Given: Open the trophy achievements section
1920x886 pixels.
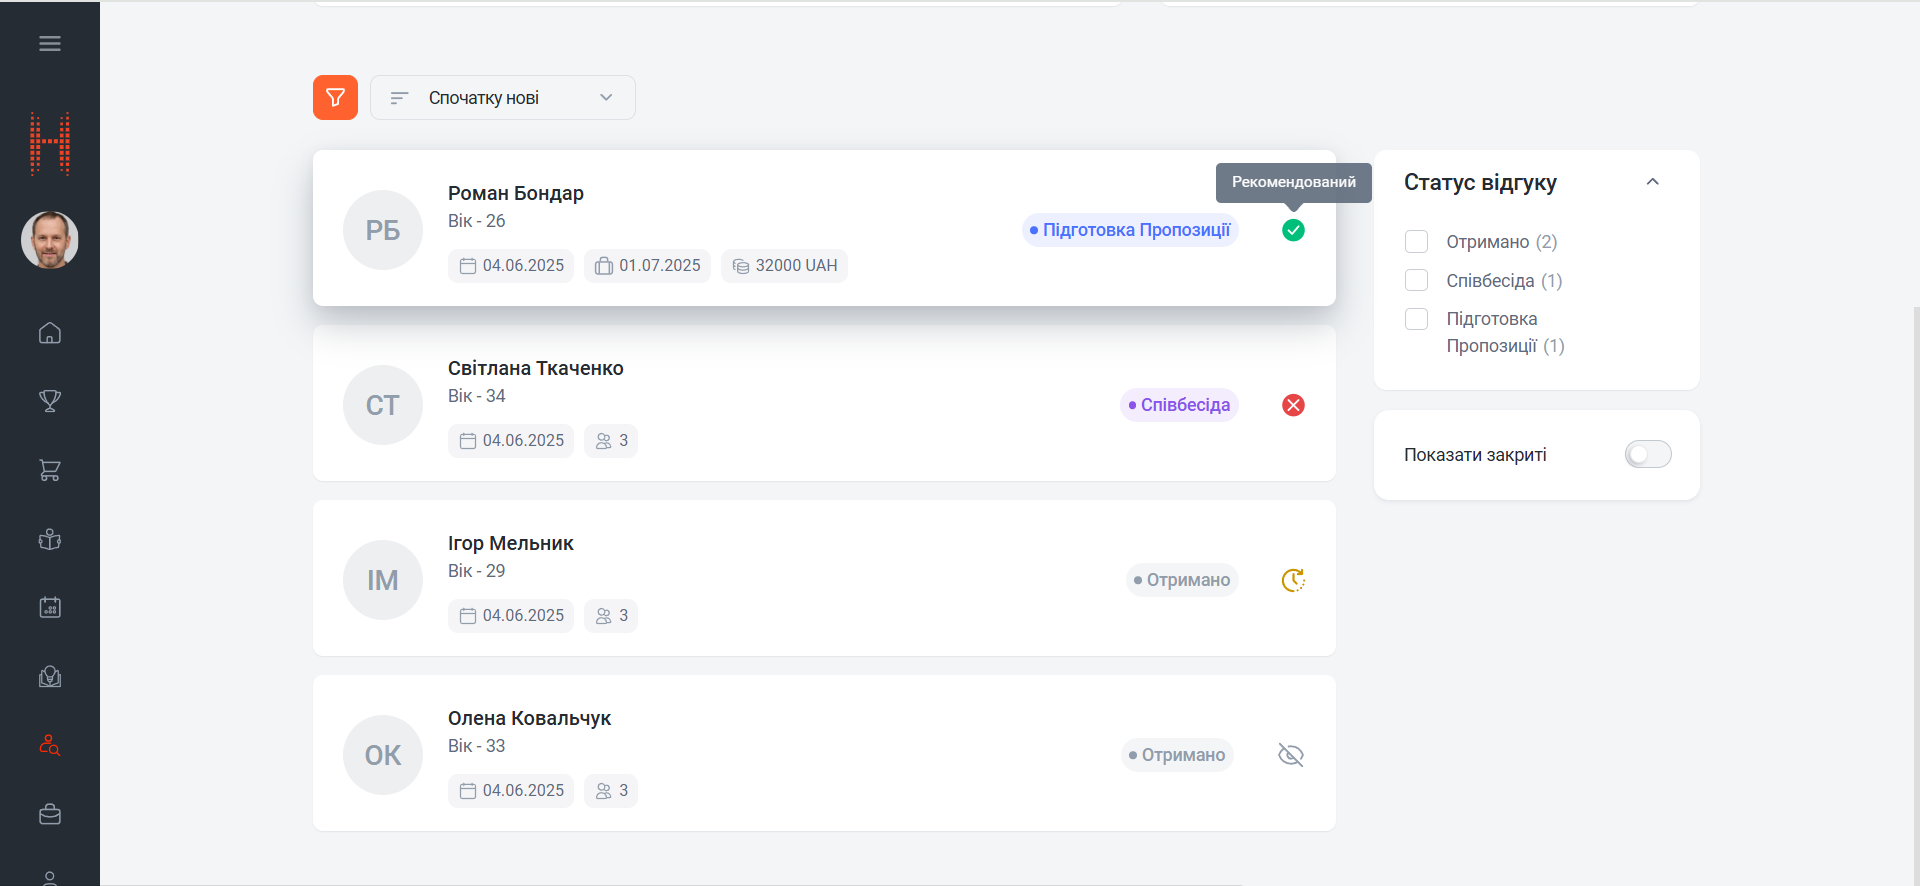Looking at the screenshot, I should (50, 401).
